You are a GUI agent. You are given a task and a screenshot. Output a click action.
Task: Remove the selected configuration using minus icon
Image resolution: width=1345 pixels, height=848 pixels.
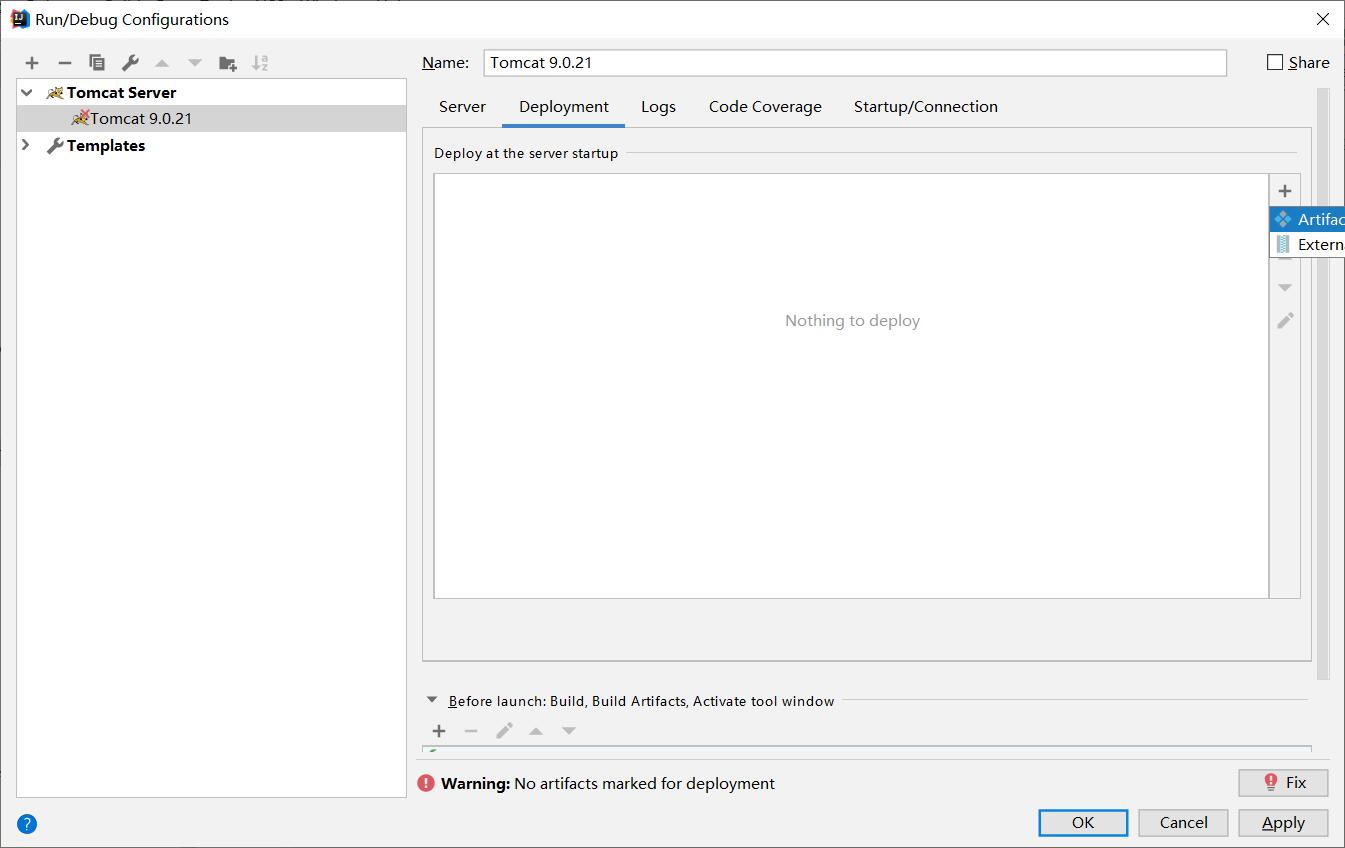click(x=65, y=63)
